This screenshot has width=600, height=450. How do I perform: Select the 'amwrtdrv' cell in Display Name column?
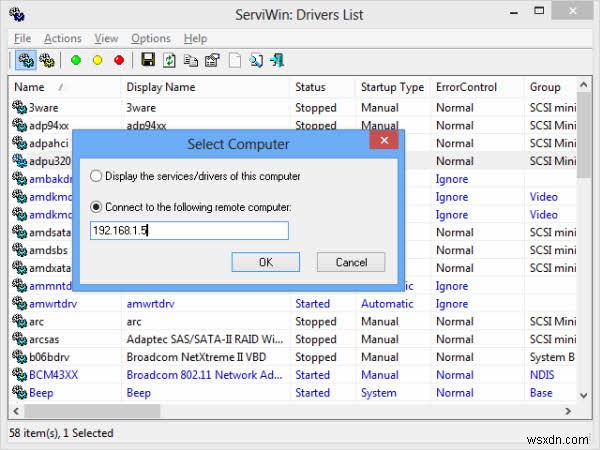click(x=150, y=303)
